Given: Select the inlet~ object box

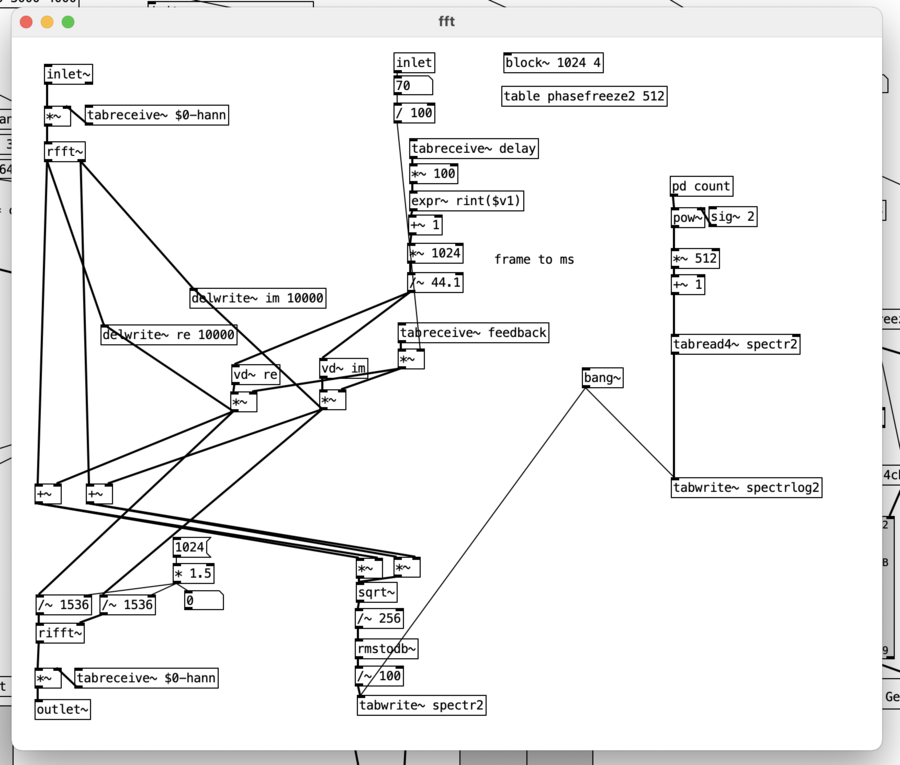Looking at the screenshot, I should 68,74.
